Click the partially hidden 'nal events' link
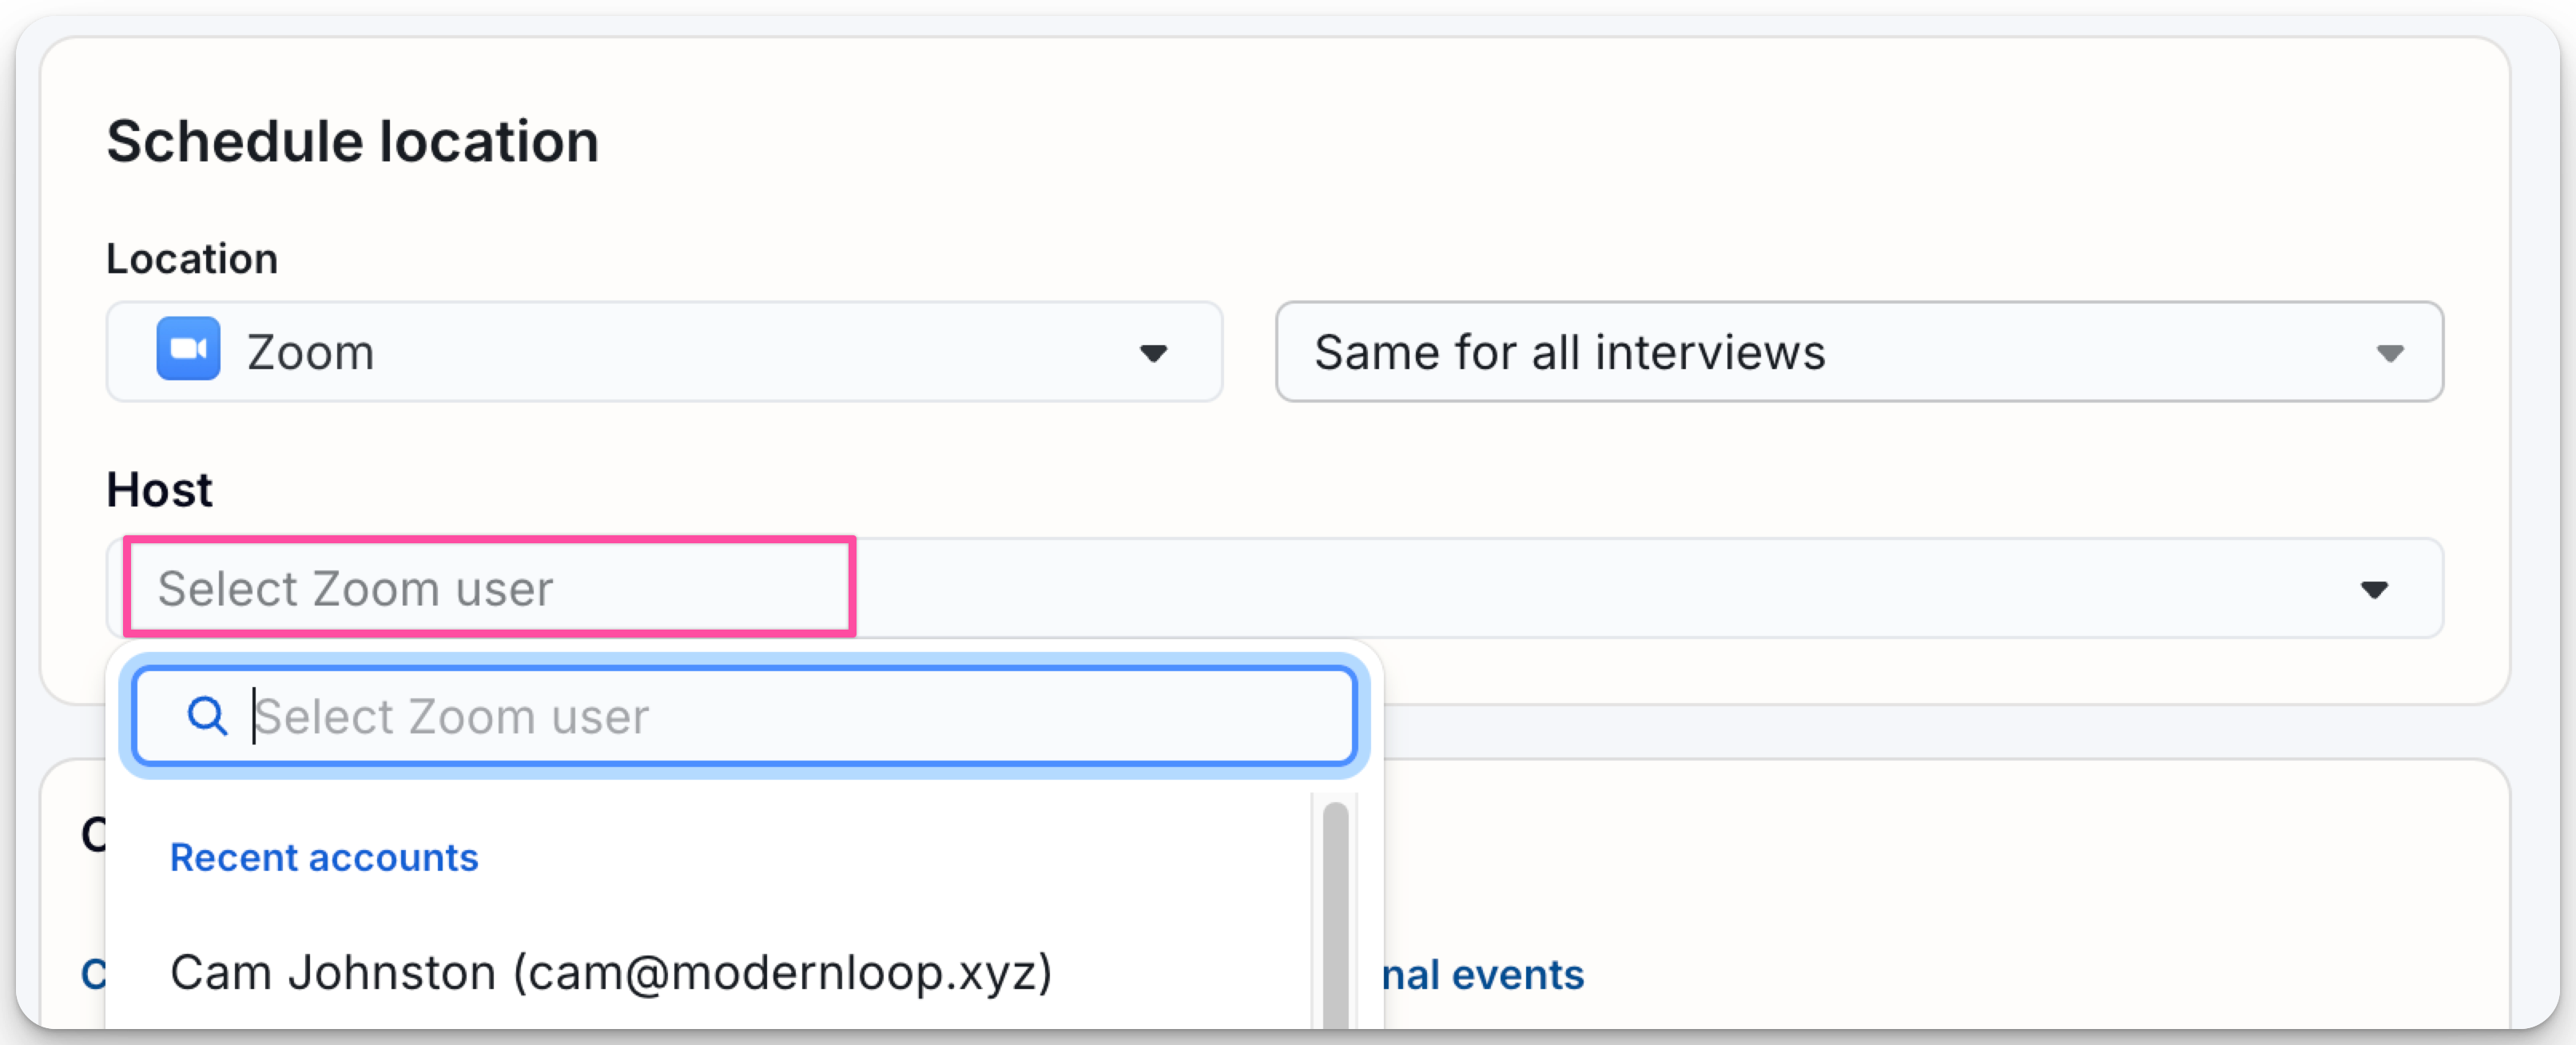The image size is (2576, 1045). click(x=1483, y=974)
